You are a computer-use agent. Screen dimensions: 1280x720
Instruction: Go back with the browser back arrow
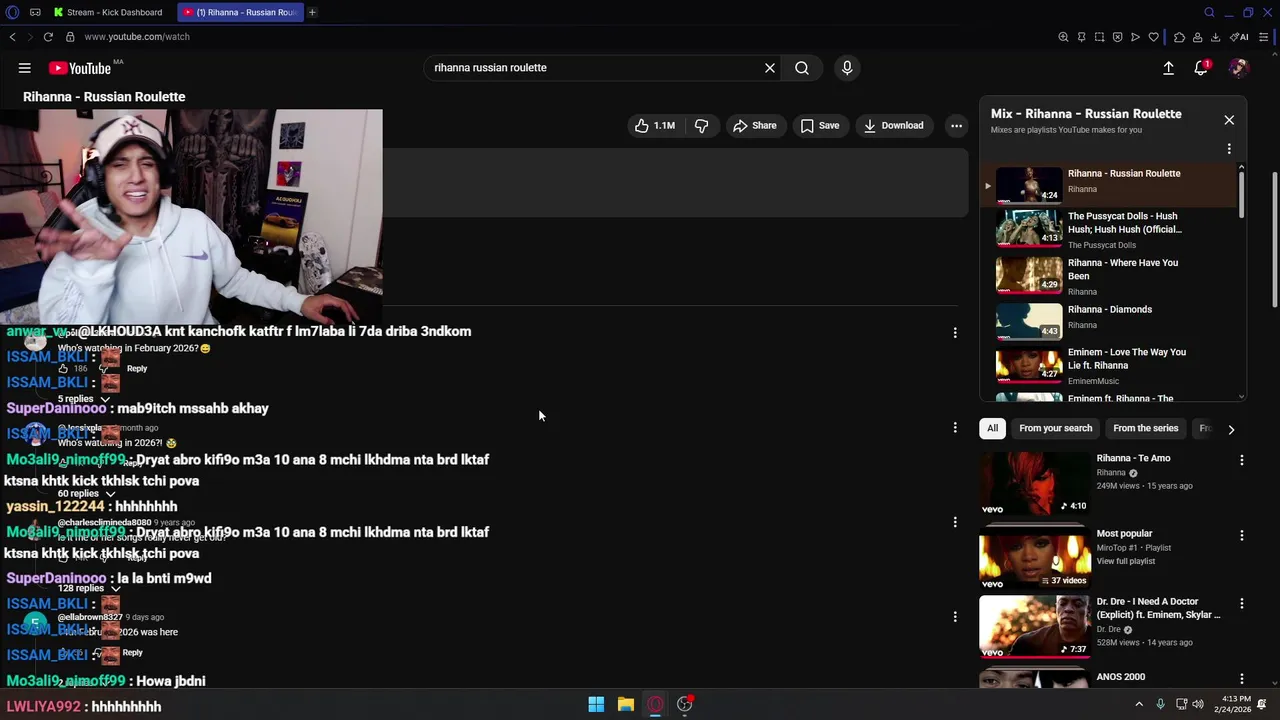pyautogui.click(x=12, y=37)
